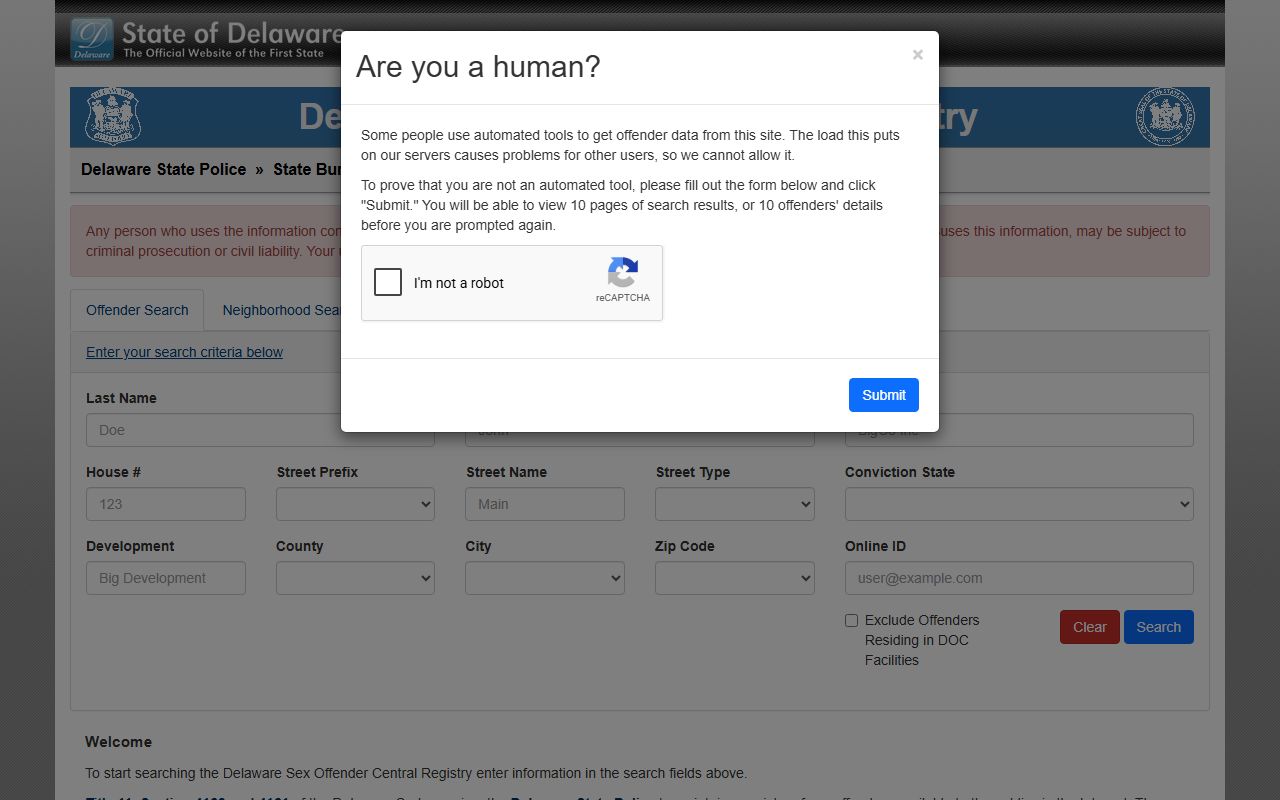Click the left Delaware state seal
Image resolution: width=1280 pixels, height=800 pixels.
pyautogui.click(x=113, y=117)
